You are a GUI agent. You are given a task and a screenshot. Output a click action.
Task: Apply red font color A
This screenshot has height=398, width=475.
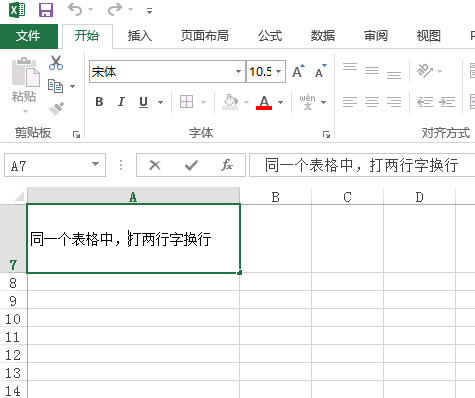click(264, 102)
